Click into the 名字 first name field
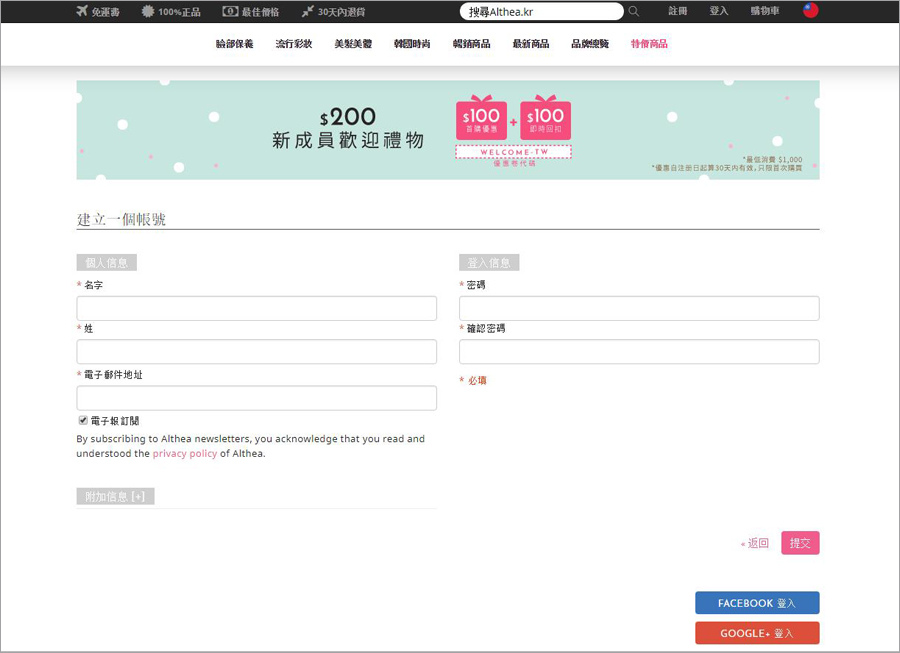Image resolution: width=900 pixels, height=653 pixels. [x=257, y=308]
